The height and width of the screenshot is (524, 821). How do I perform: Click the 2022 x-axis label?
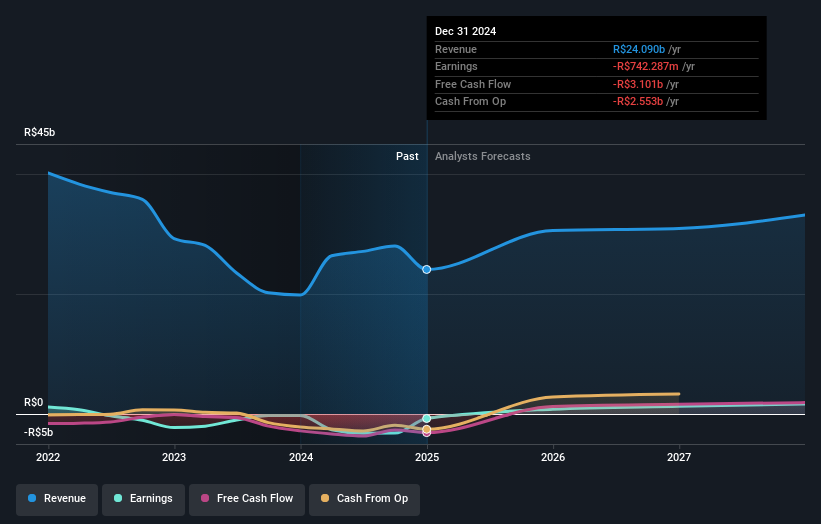[48, 457]
